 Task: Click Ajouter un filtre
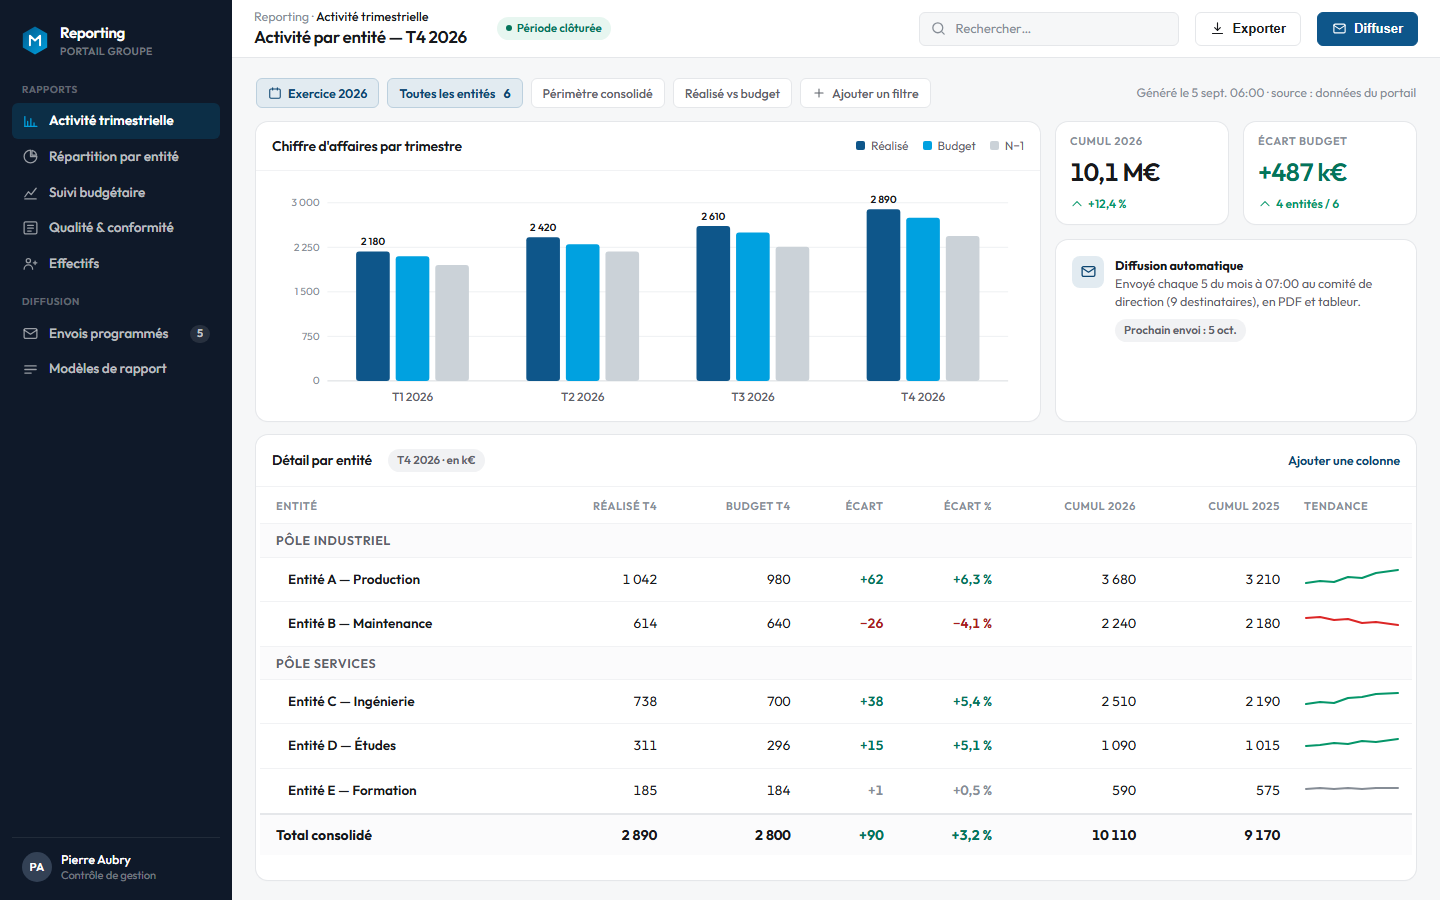(x=866, y=94)
